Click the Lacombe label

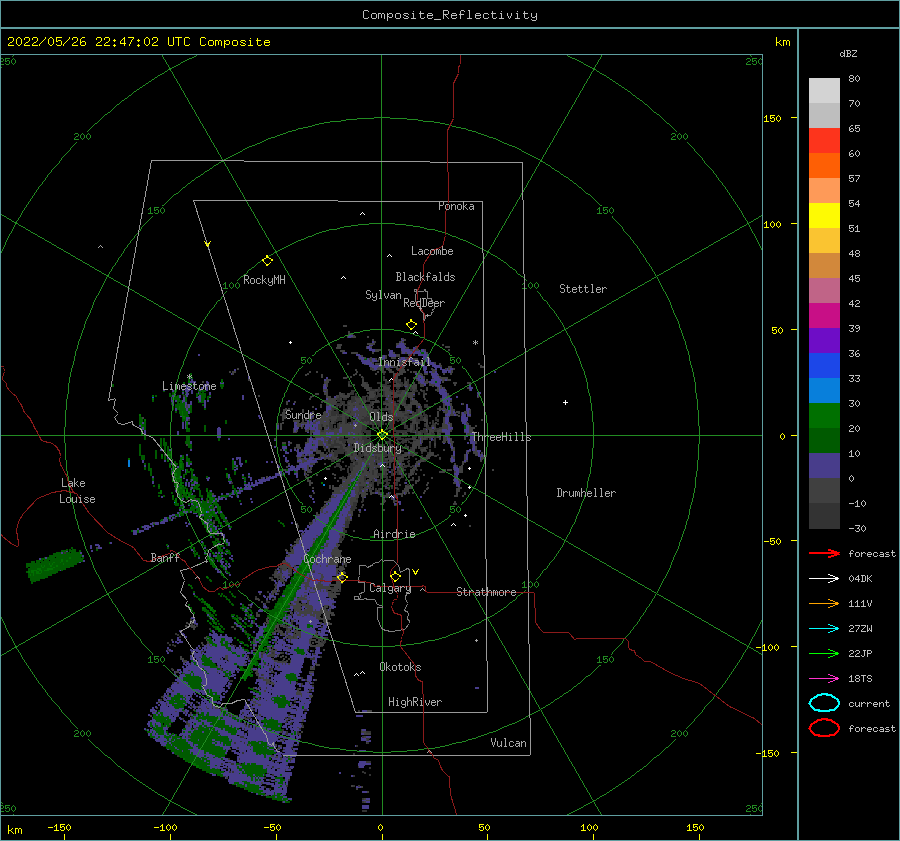[432, 251]
